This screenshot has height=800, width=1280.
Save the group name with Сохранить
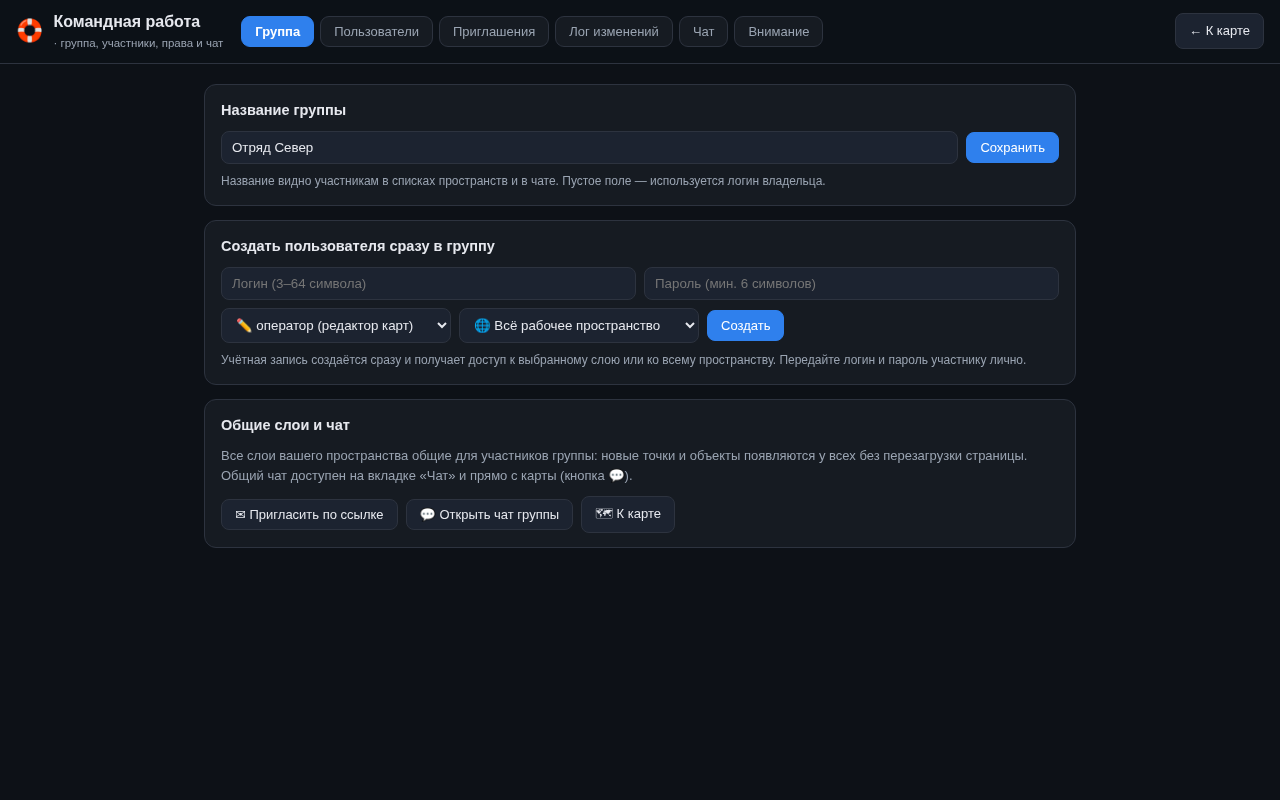[1012, 147]
